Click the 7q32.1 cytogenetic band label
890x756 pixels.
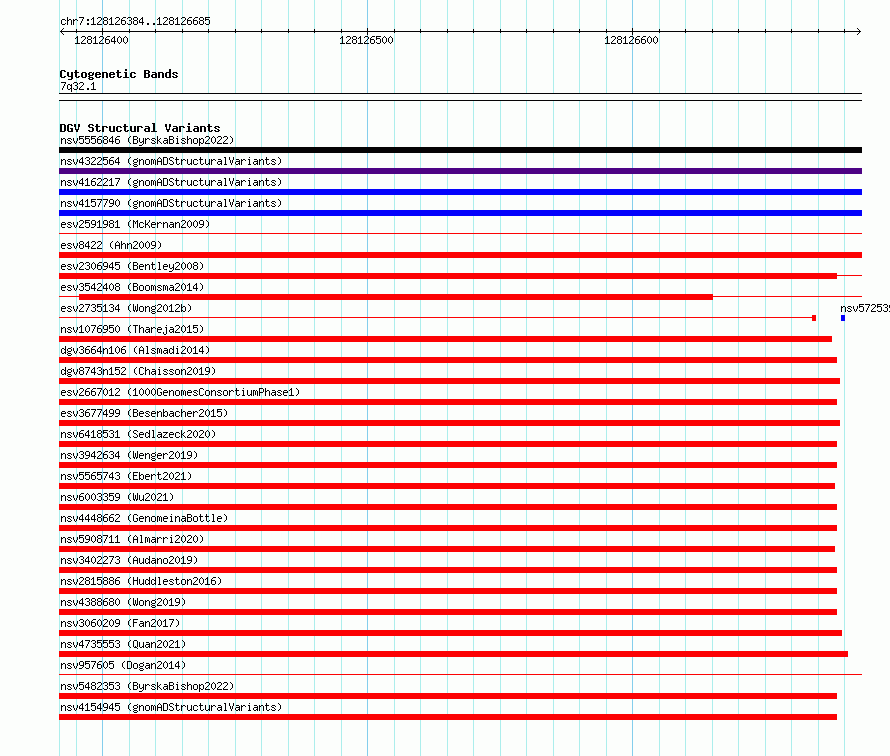point(78,86)
